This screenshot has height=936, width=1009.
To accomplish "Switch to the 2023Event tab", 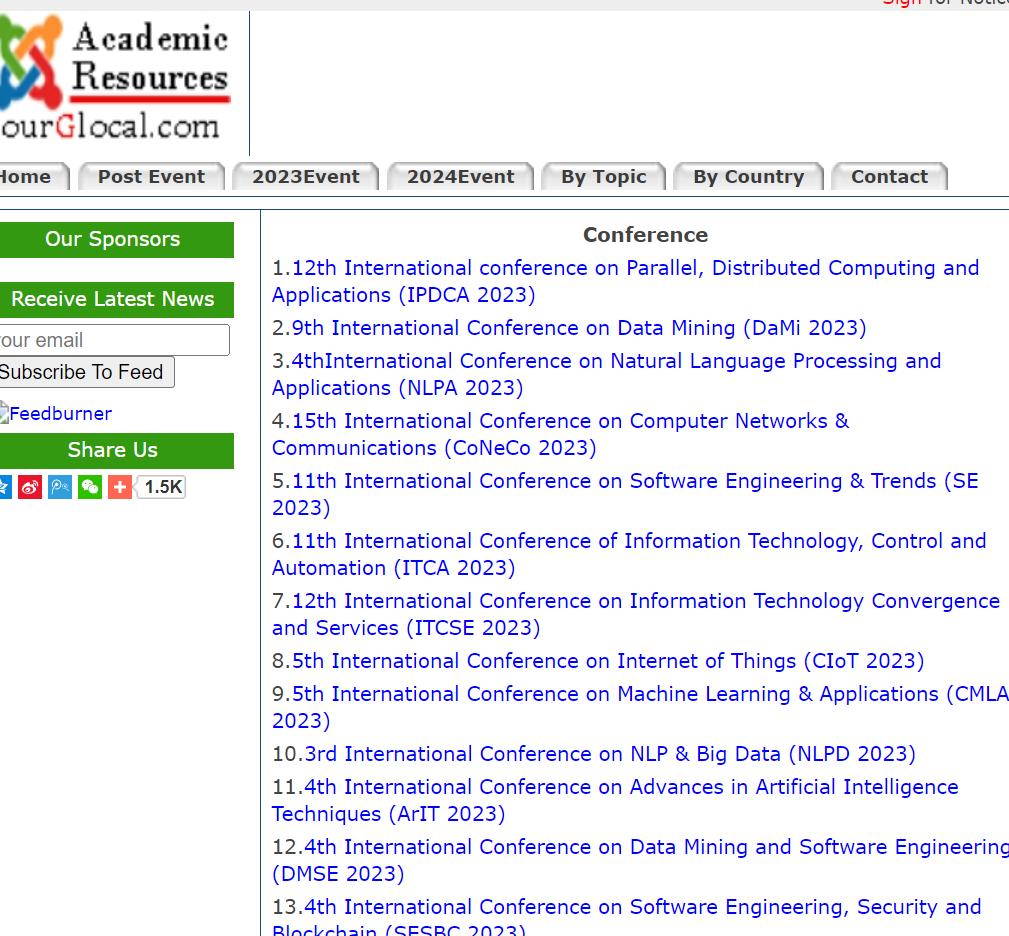I will [x=305, y=177].
